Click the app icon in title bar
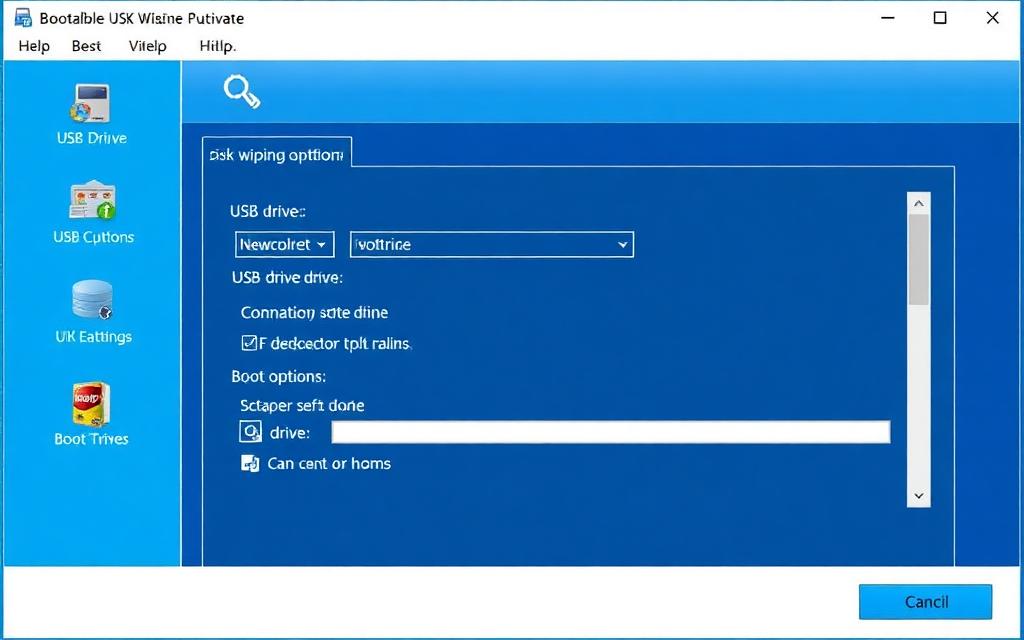This screenshot has width=1024, height=640. click(x=24, y=18)
